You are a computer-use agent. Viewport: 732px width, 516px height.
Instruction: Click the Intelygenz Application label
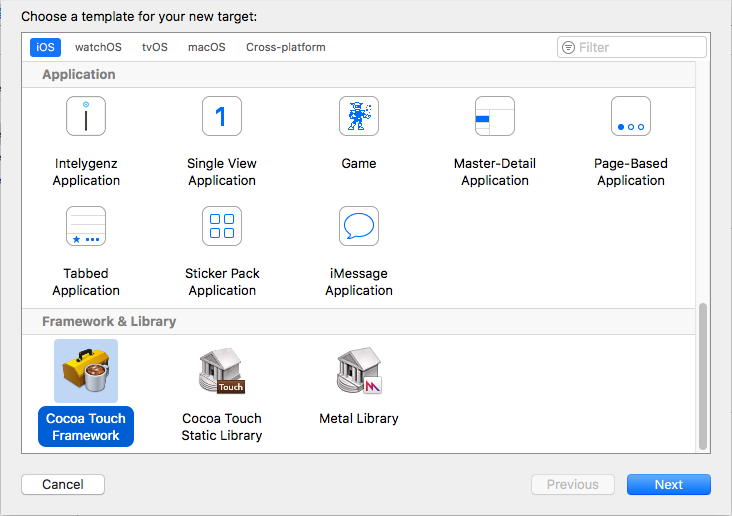click(86, 172)
